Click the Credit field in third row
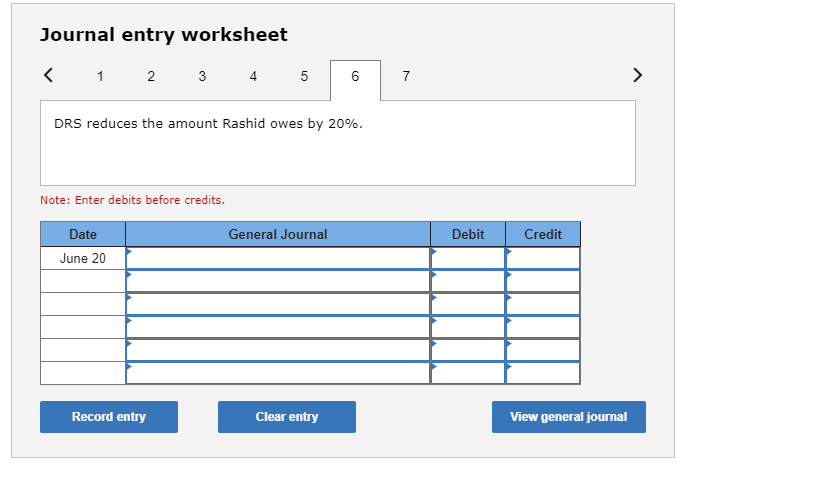This screenshot has width=816, height=478. tap(543, 304)
